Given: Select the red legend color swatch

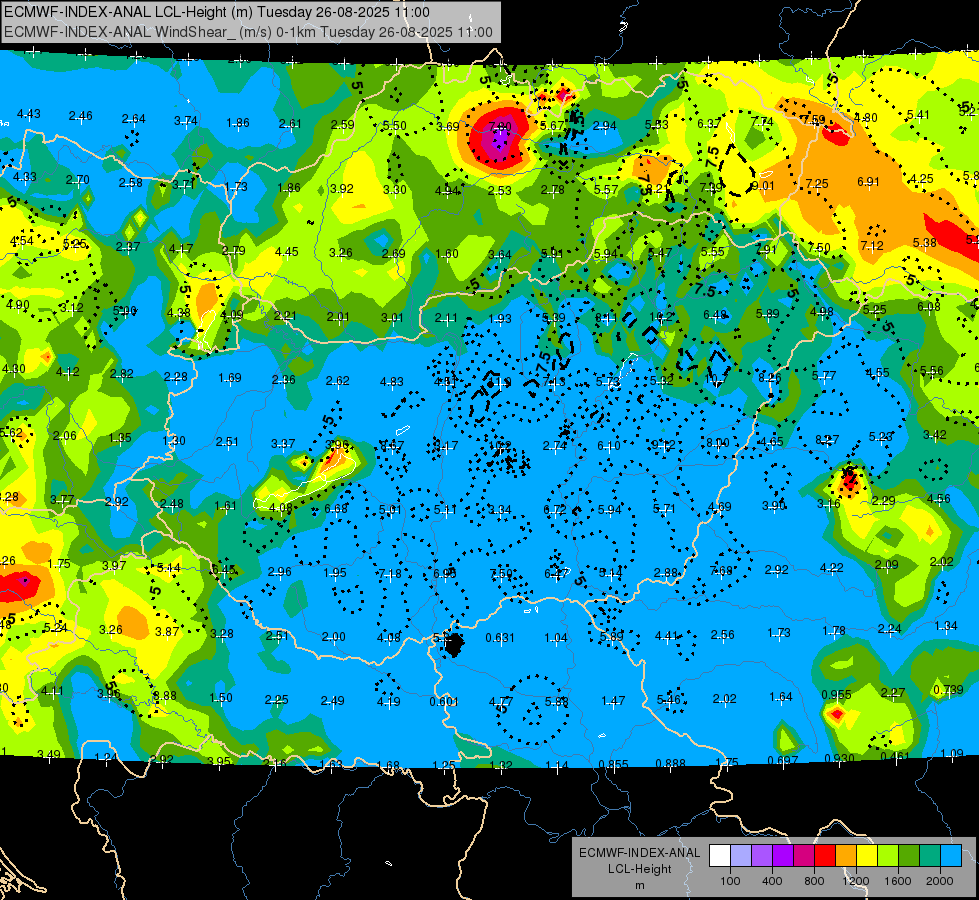Looking at the screenshot, I should 825,856.
